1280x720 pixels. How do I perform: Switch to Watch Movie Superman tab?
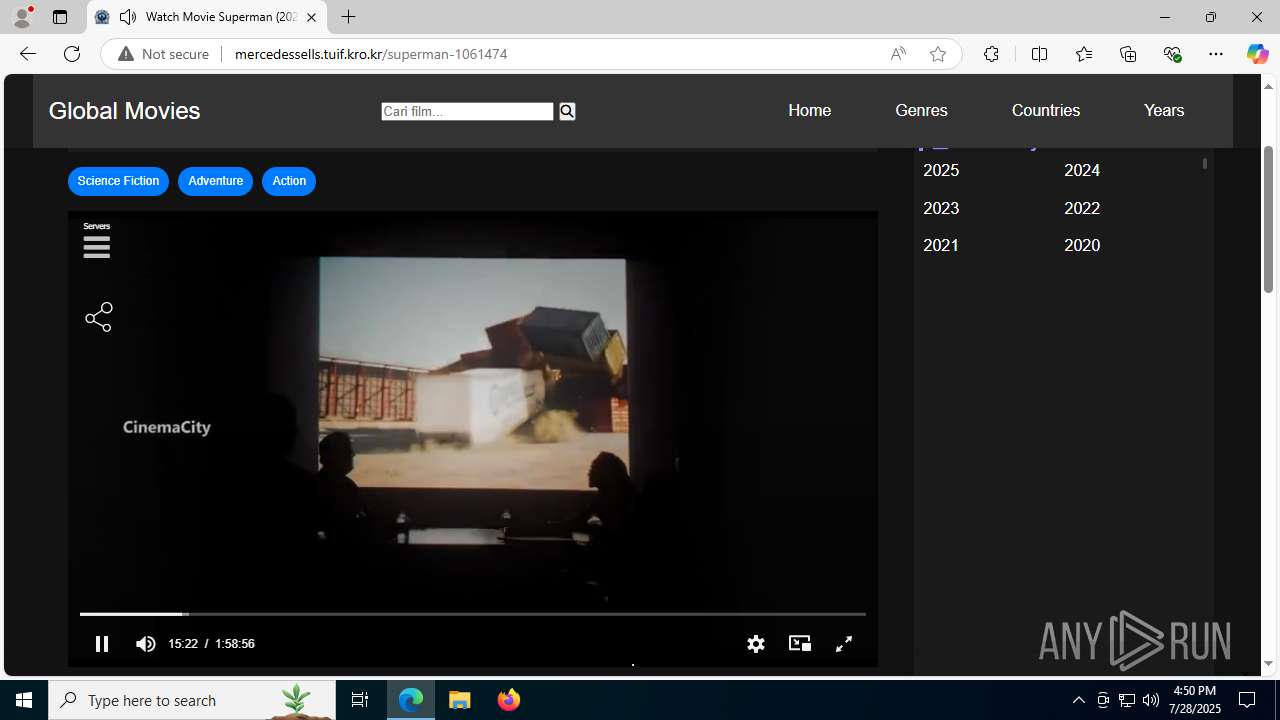pyautogui.click(x=207, y=17)
